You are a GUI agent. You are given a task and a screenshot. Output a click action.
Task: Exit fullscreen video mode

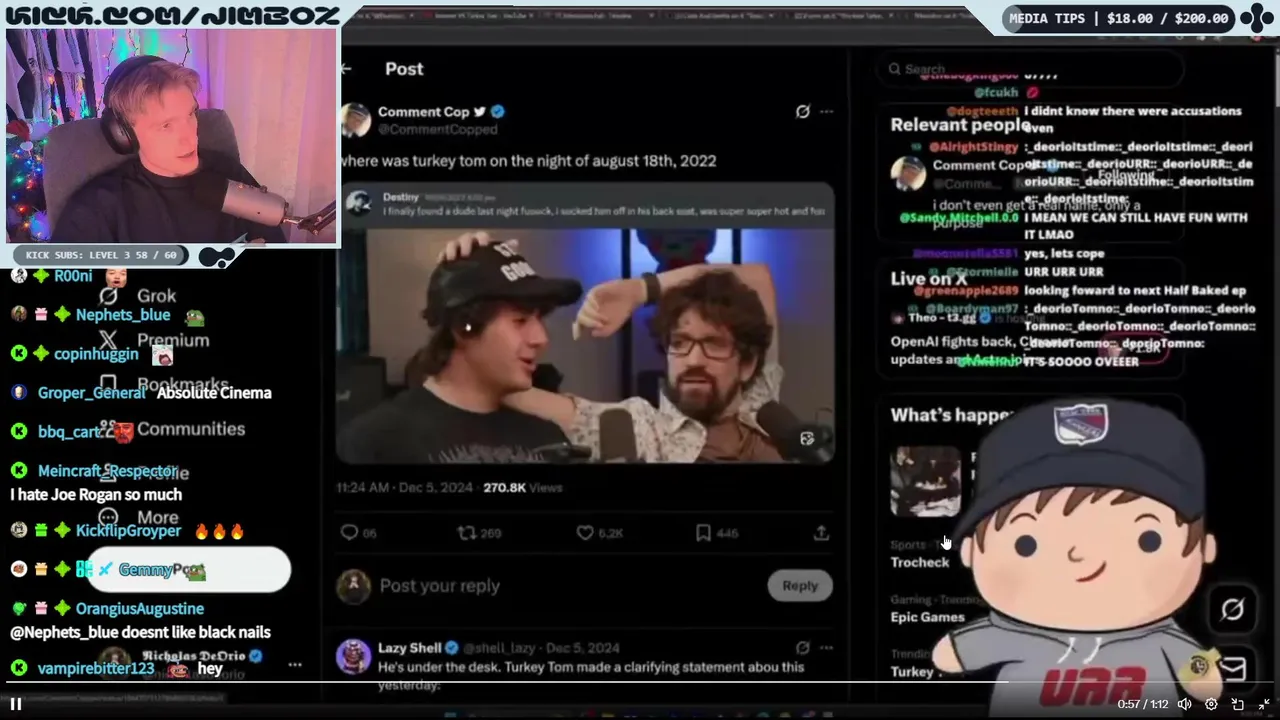click(x=1264, y=704)
